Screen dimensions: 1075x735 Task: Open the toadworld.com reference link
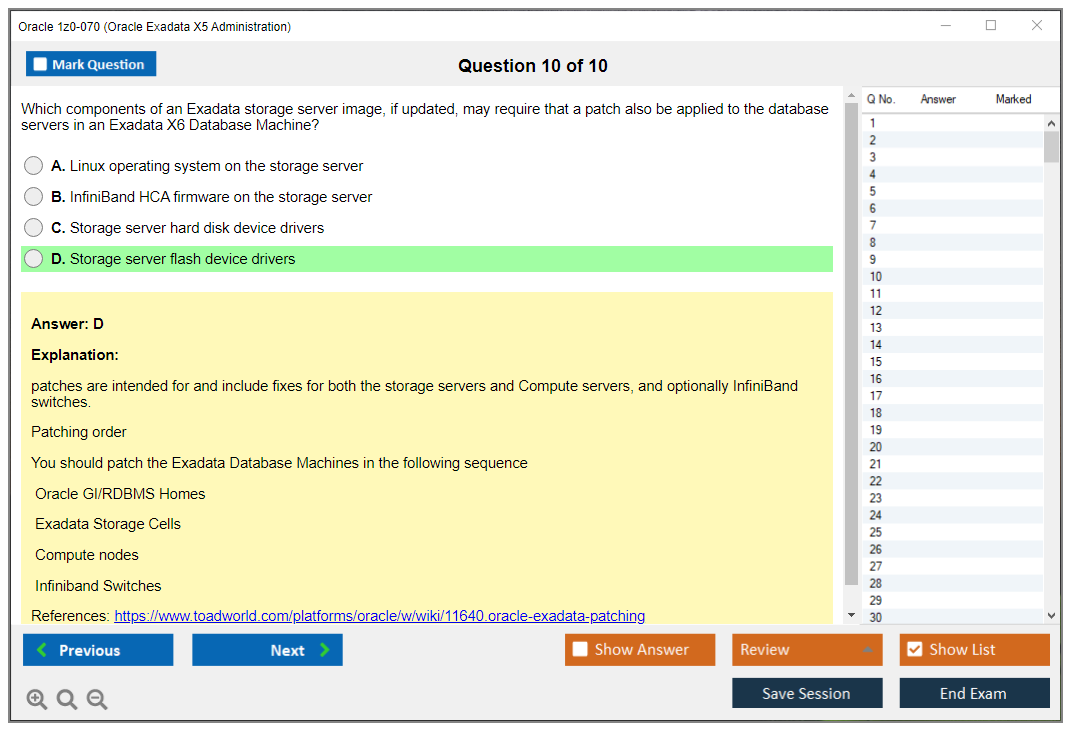379,616
